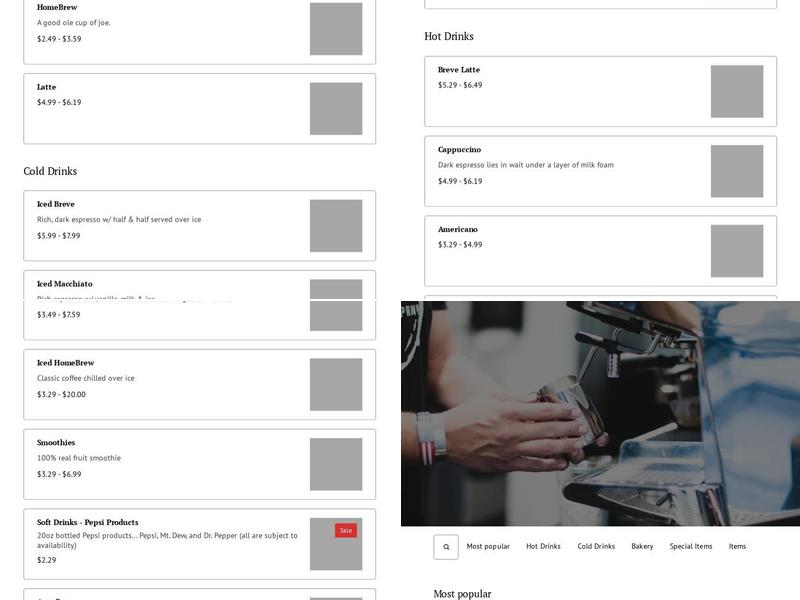
Task: Click the red Sale badge
Action: pos(346,531)
